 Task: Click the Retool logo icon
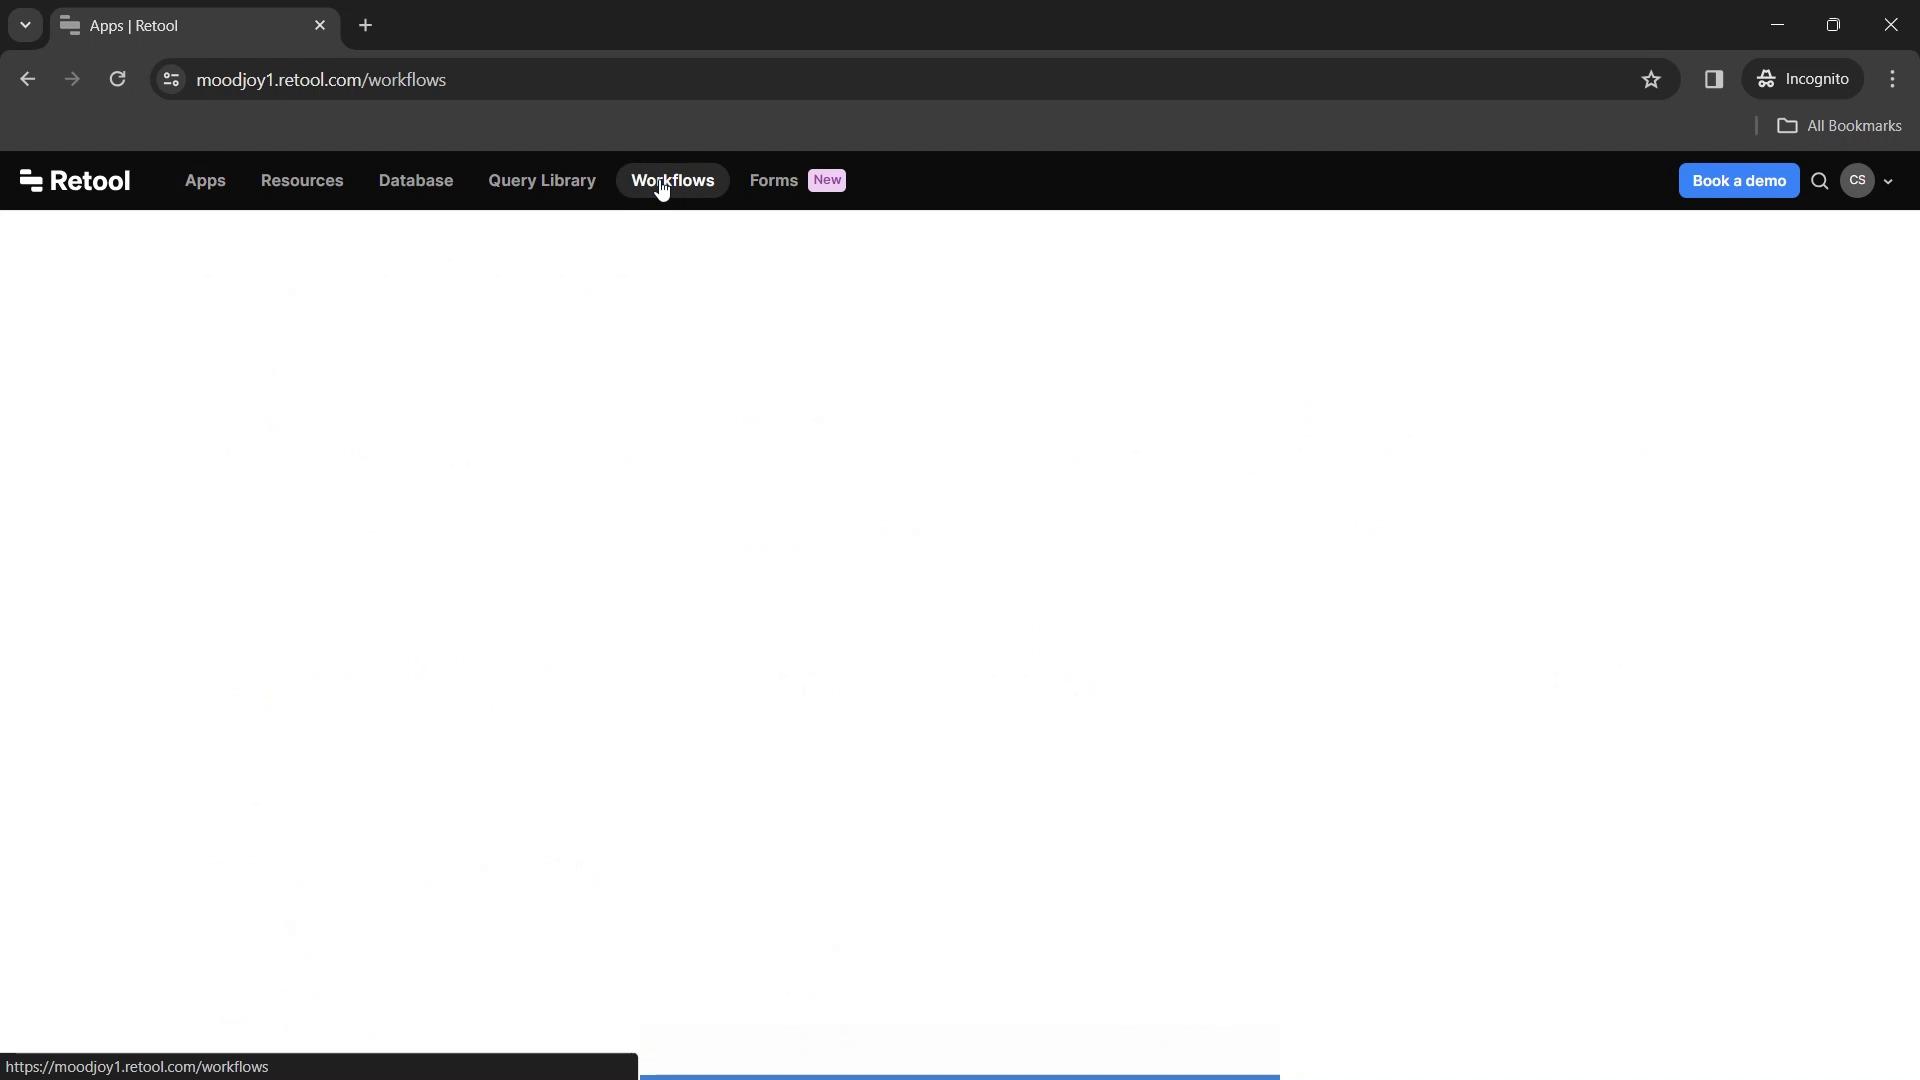[32, 179]
